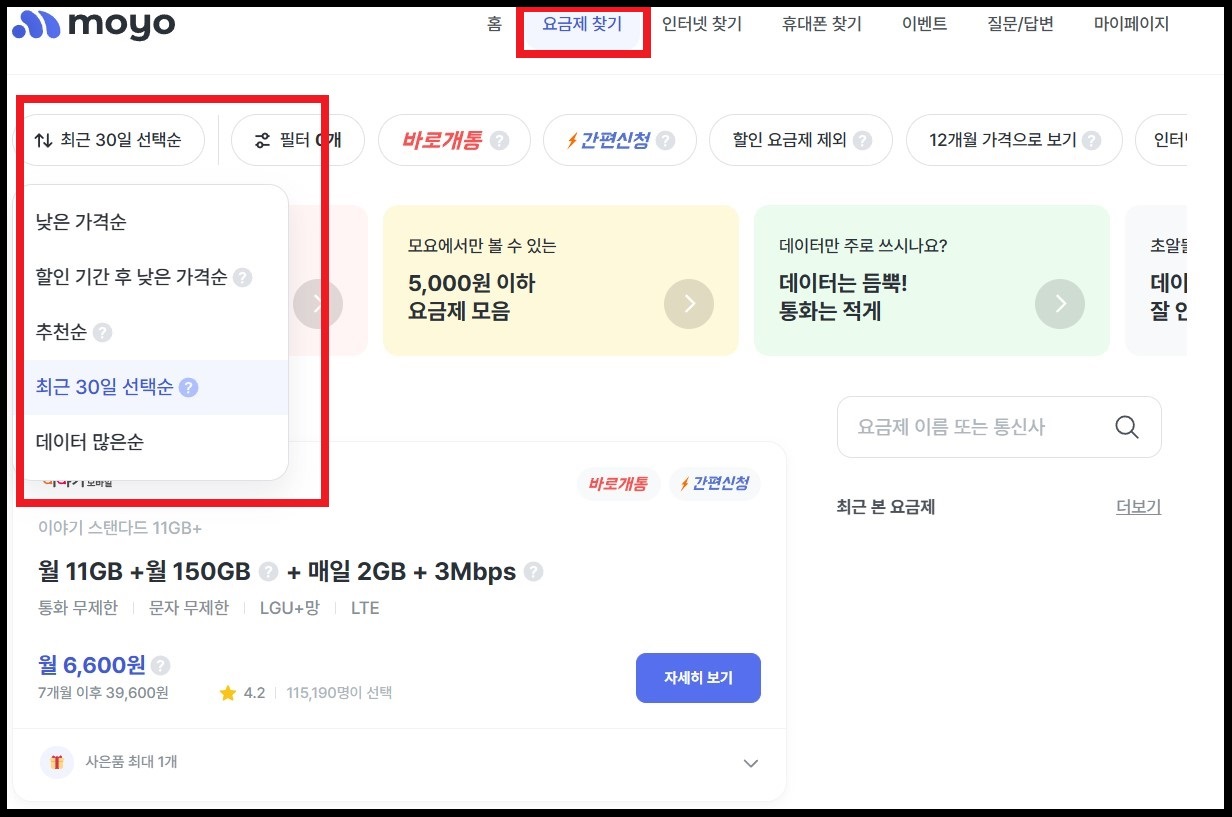The image size is (1232, 817).
Task: Go to 마이페이지 in the top menu
Action: pos(1130,24)
